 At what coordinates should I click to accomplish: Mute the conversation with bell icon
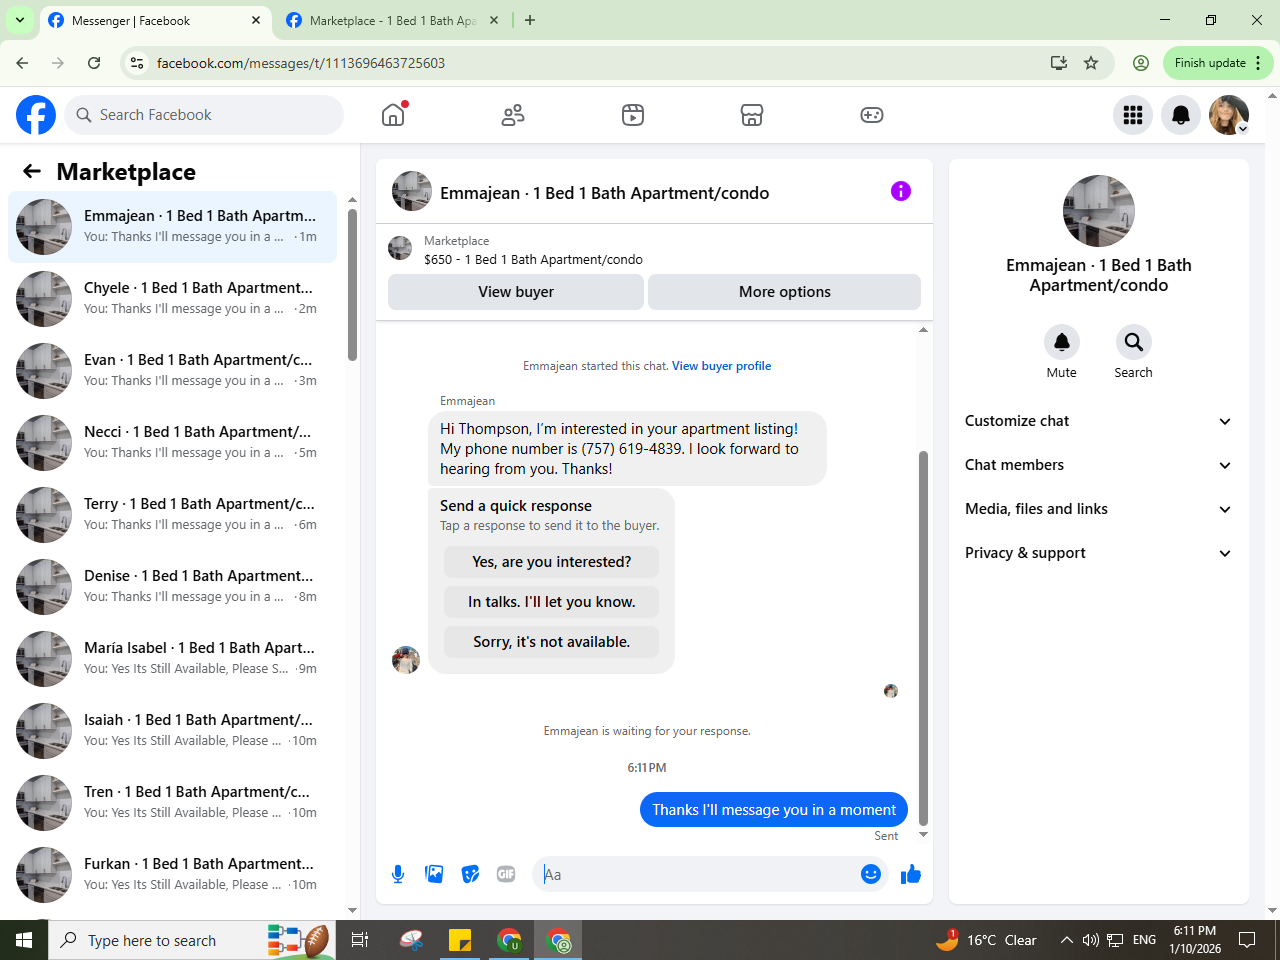click(1062, 342)
